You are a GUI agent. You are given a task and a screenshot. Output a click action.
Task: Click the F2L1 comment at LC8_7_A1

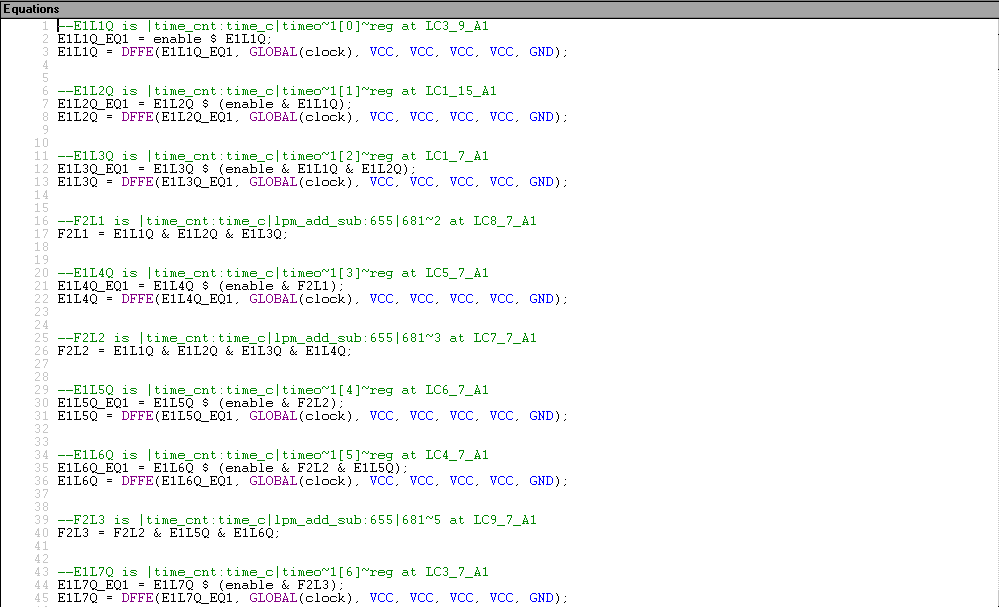click(296, 221)
